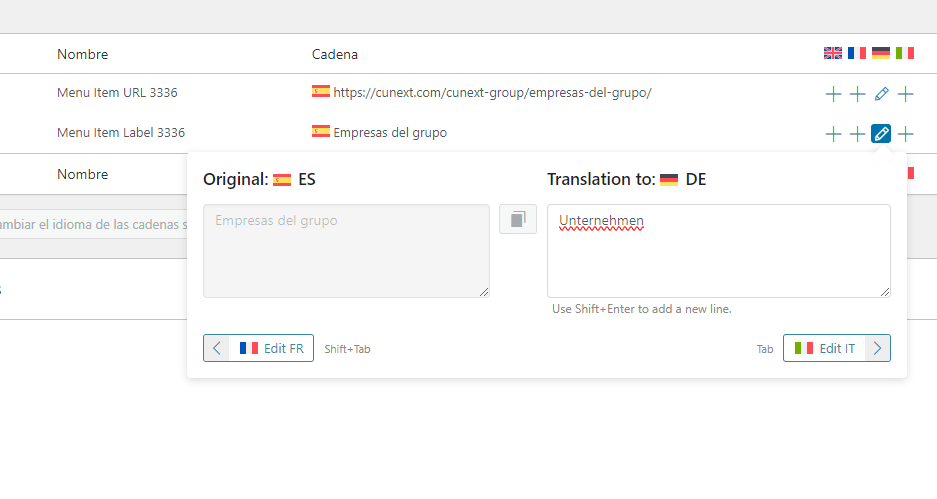Viewport: 937px width, 499px height.
Task: Copy original text to translation field
Action: click(x=518, y=219)
